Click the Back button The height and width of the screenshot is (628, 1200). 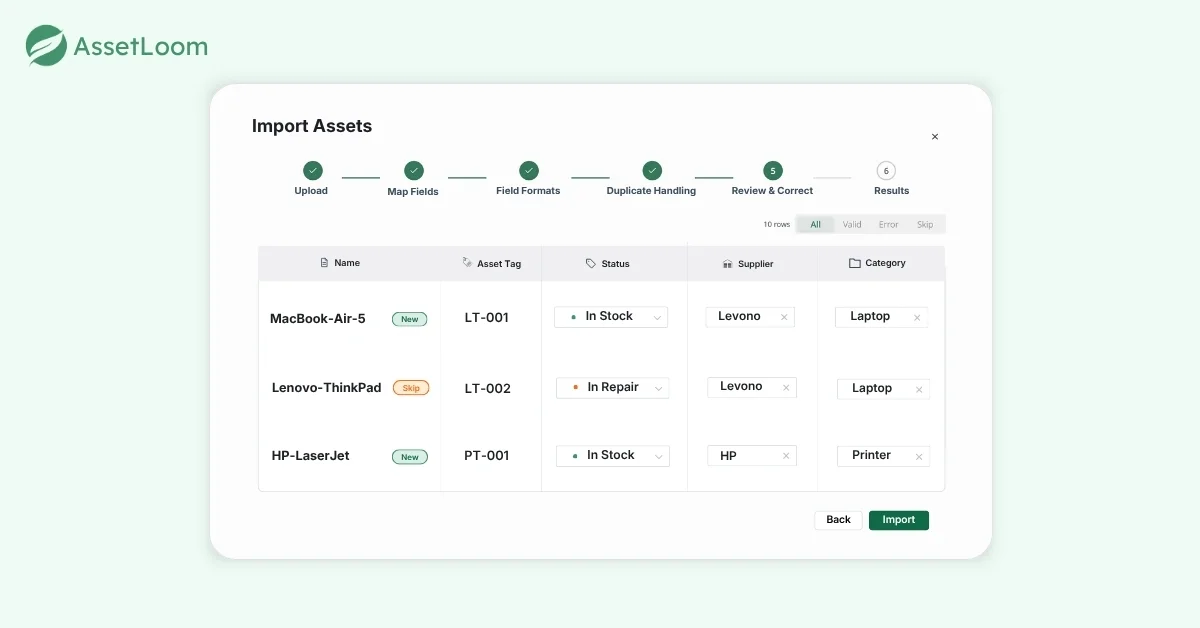(x=838, y=520)
